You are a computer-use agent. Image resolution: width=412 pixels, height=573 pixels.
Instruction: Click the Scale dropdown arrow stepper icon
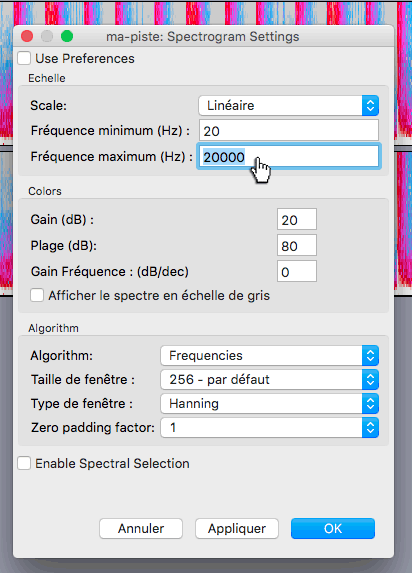pos(370,106)
